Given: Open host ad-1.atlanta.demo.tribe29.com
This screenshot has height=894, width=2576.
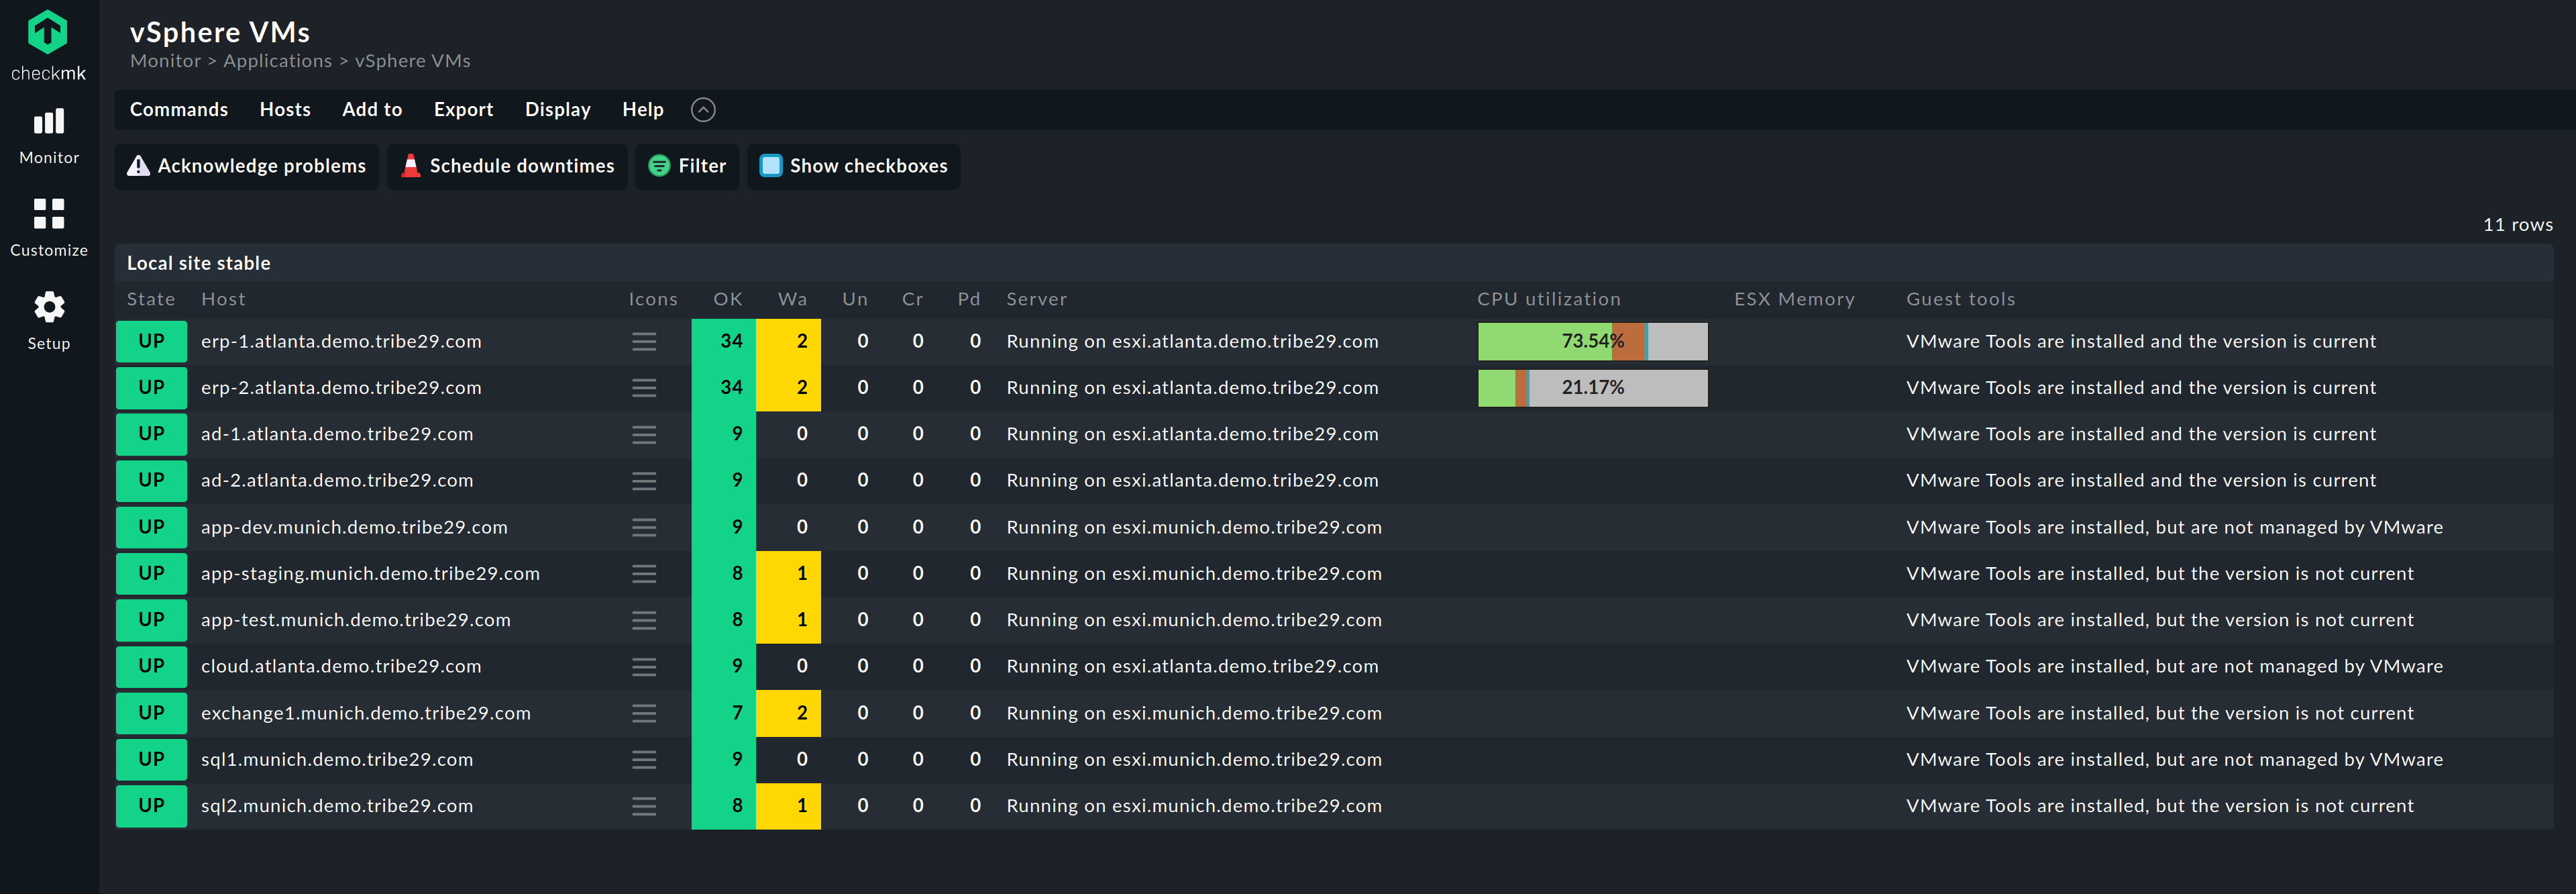Looking at the screenshot, I should click(x=337, y=434).
